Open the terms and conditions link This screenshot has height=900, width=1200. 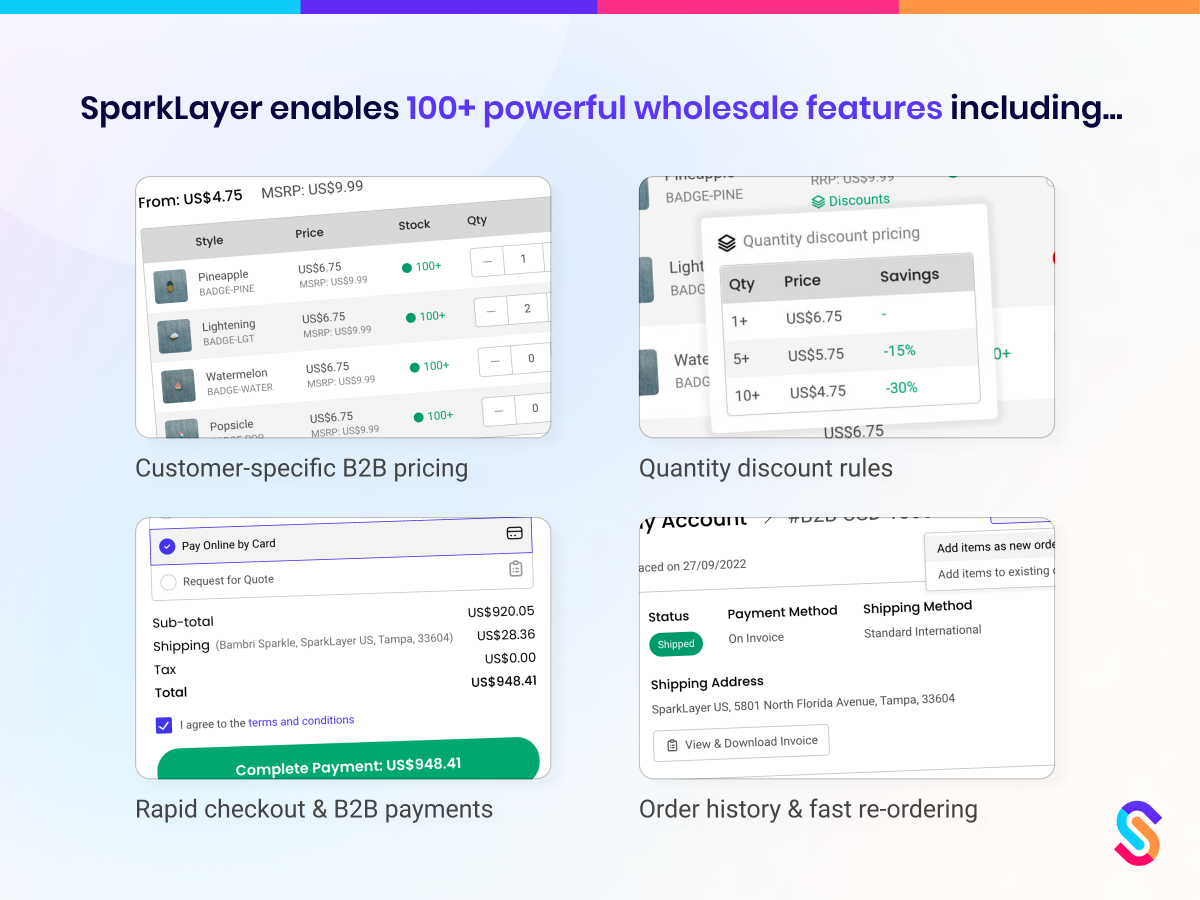301,721
